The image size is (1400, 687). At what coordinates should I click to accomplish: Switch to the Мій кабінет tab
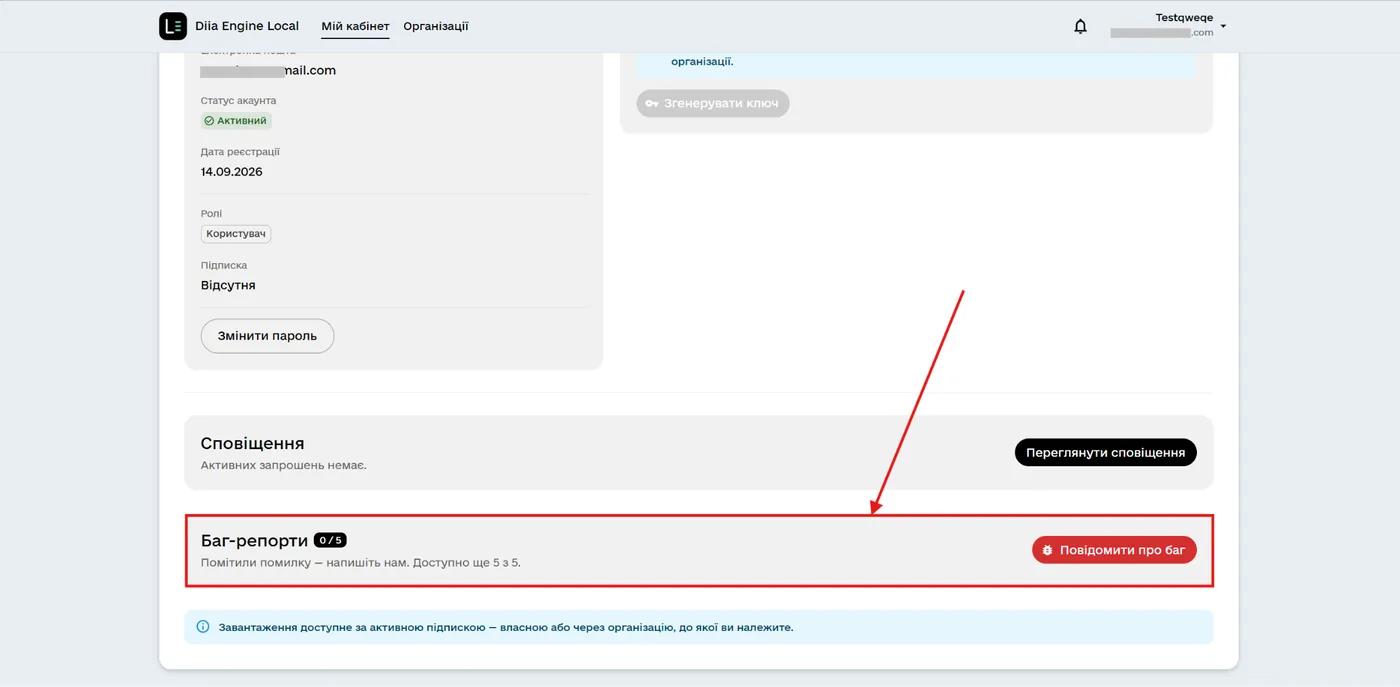pos(355,26)
